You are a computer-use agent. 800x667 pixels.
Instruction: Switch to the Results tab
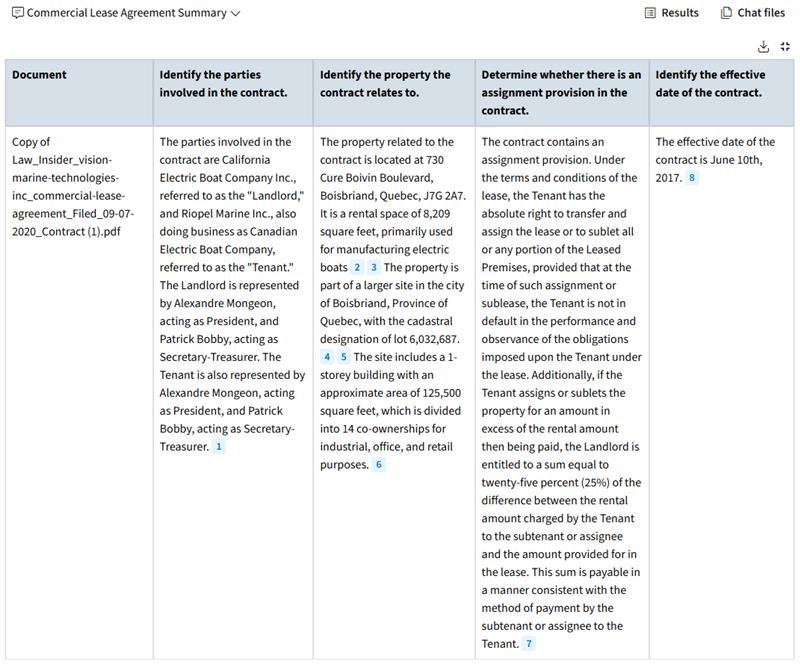(x=671, y=13)
